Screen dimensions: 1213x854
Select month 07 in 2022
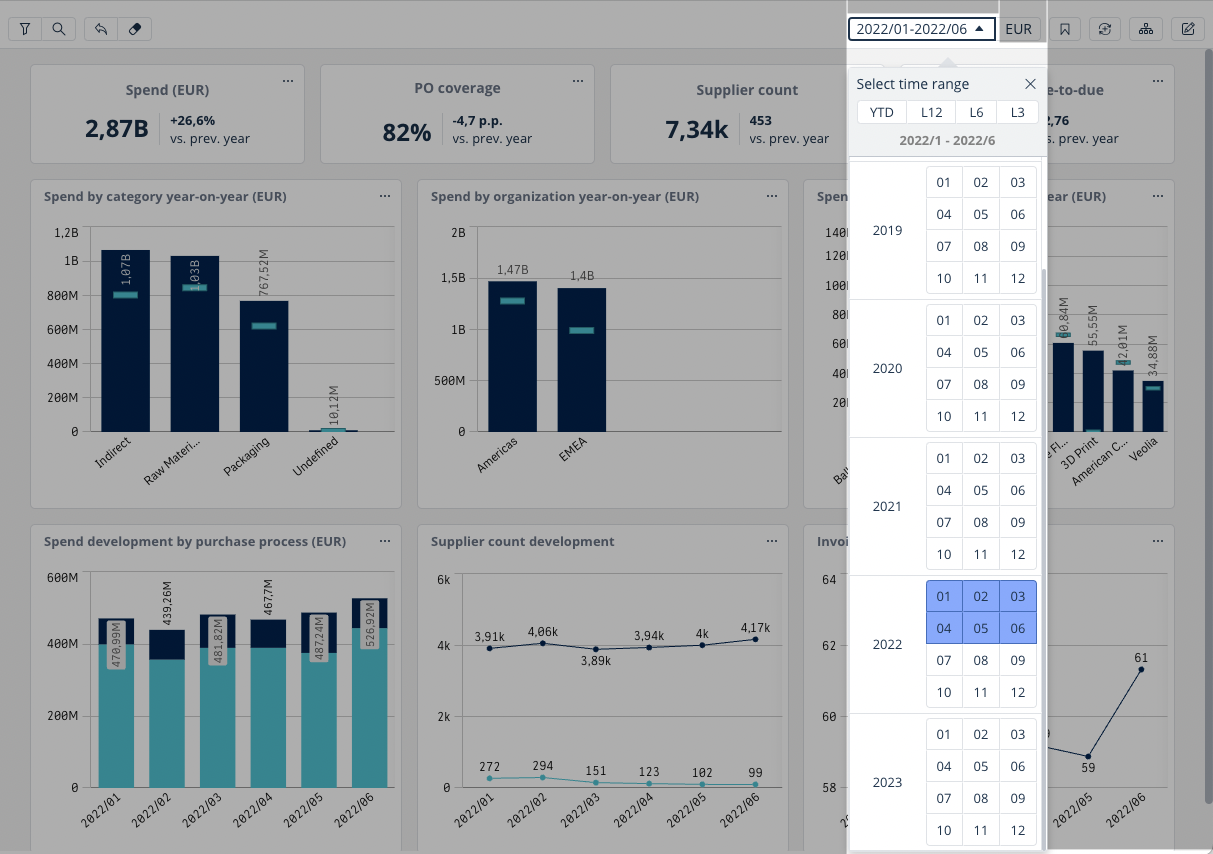[x=943, y=660]
